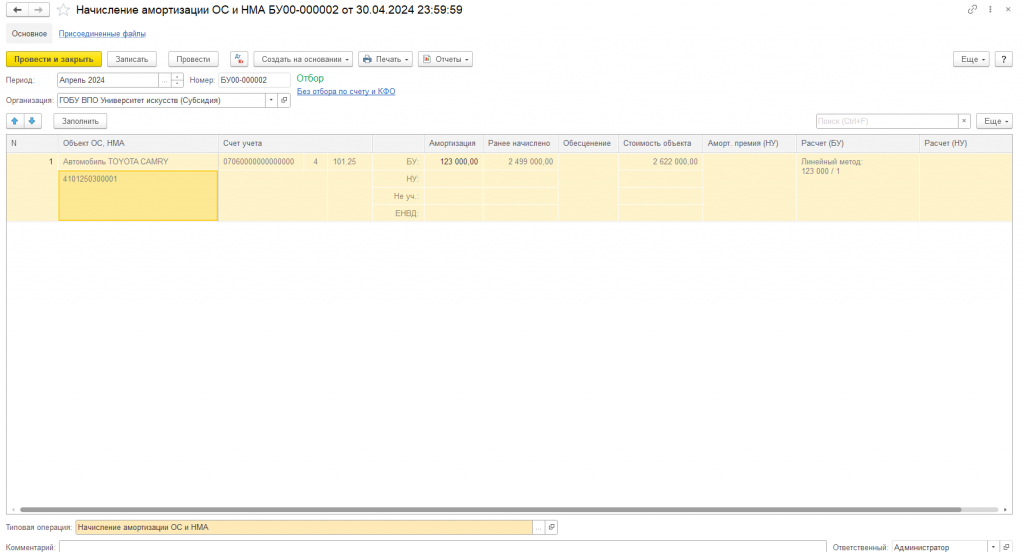Click the Комментарий input field
Viewport: 1024px width, 552px height.
pyautogui.click(x=443, y=547)
